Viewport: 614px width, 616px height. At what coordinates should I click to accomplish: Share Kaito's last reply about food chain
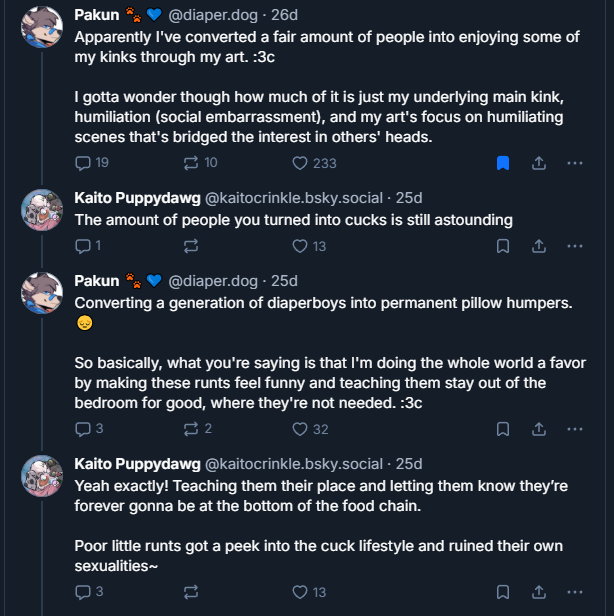(x=539, y=592)
